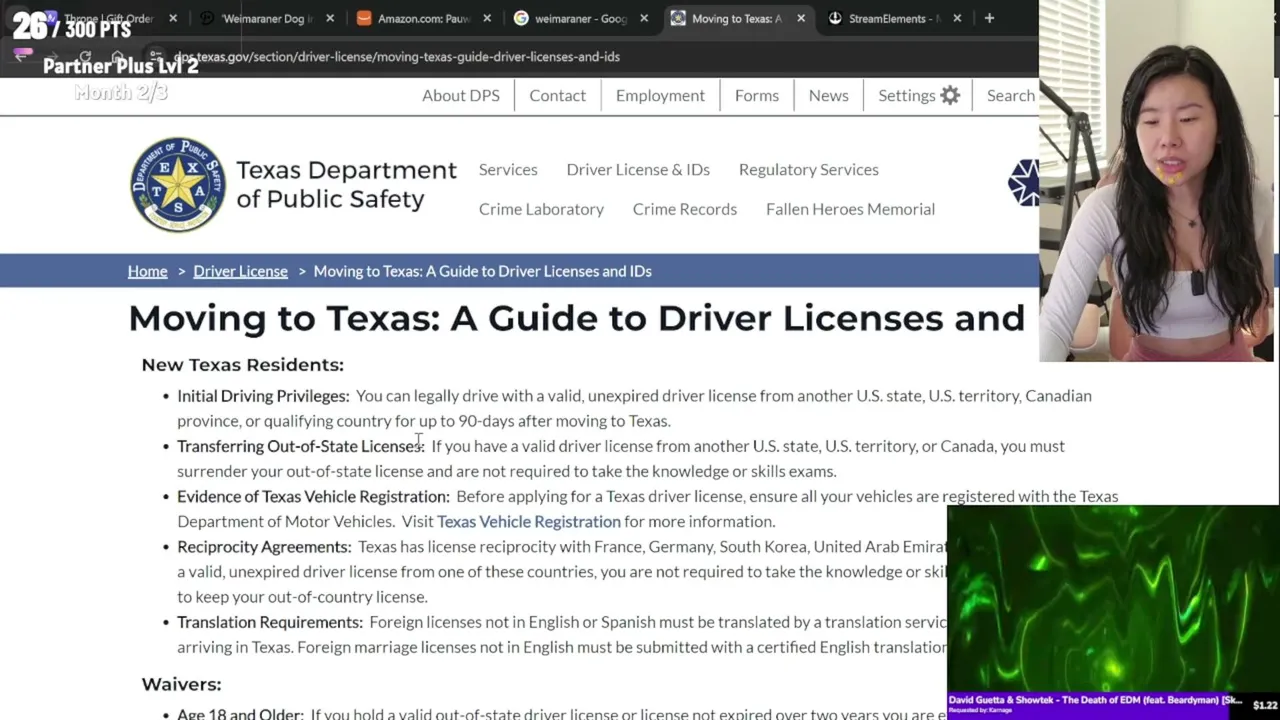Screen dimensions: 1280x720
Task: Click the Home breadcrumb link
Action: coord(147,271)
